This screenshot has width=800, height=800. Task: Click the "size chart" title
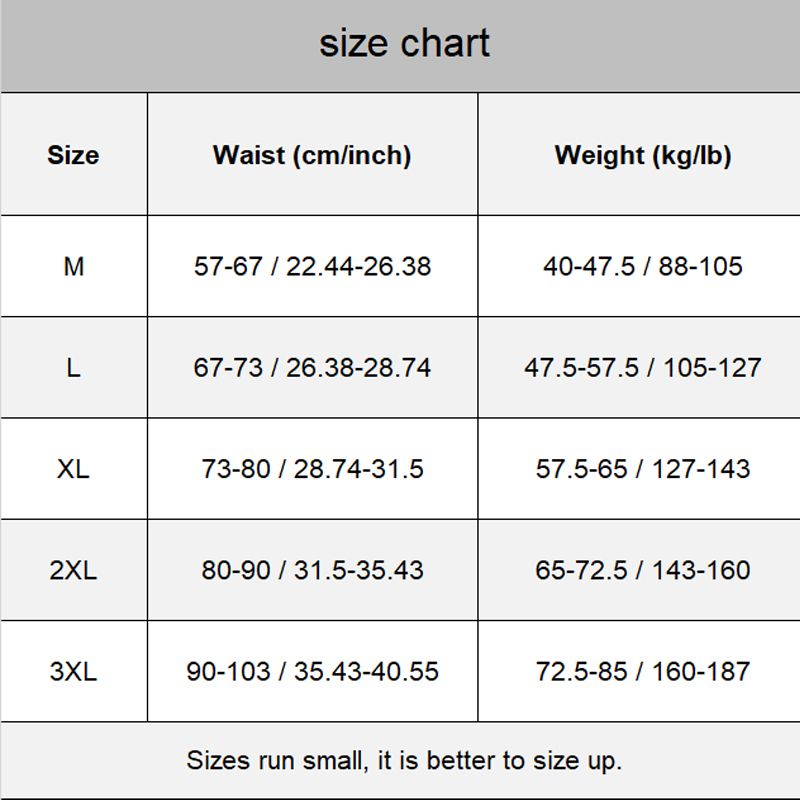404,44
